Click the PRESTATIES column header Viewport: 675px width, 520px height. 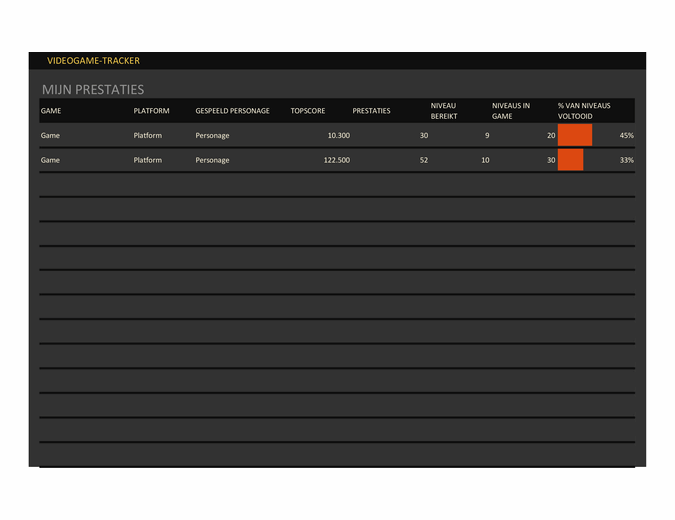pyautogui.click(x=371, y=111)
